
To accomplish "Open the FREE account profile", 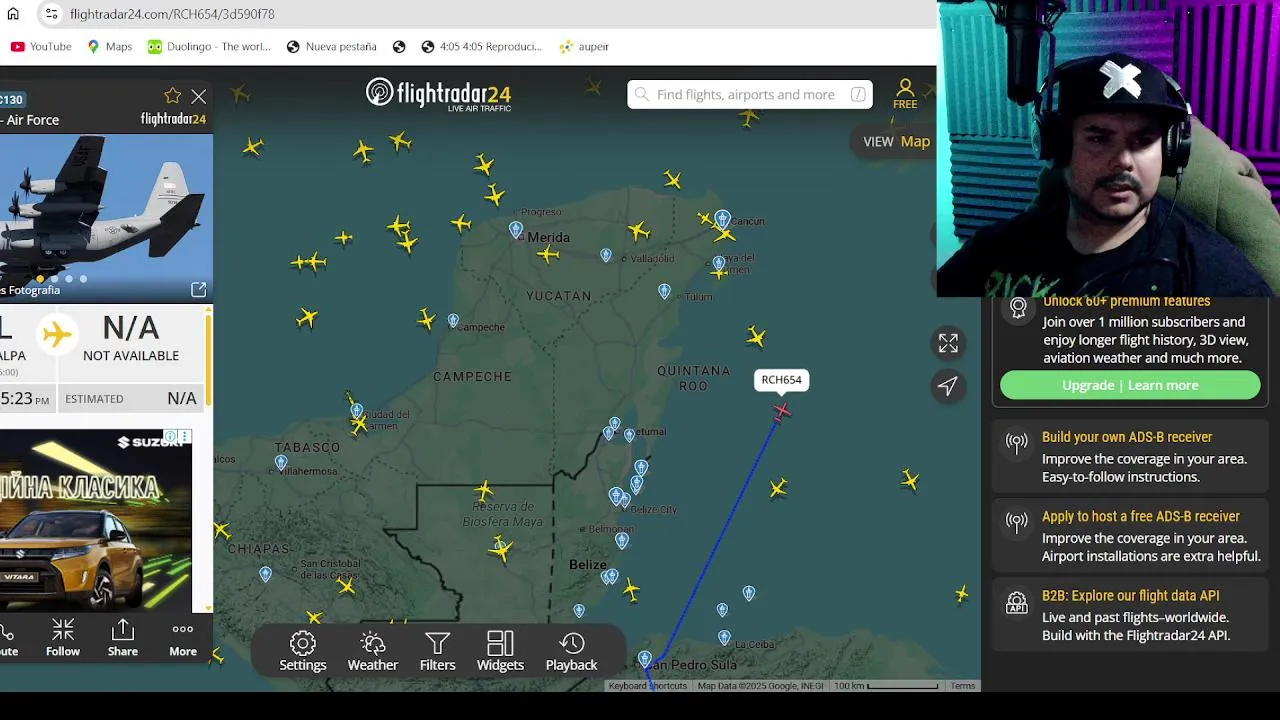I will (905, 94).
